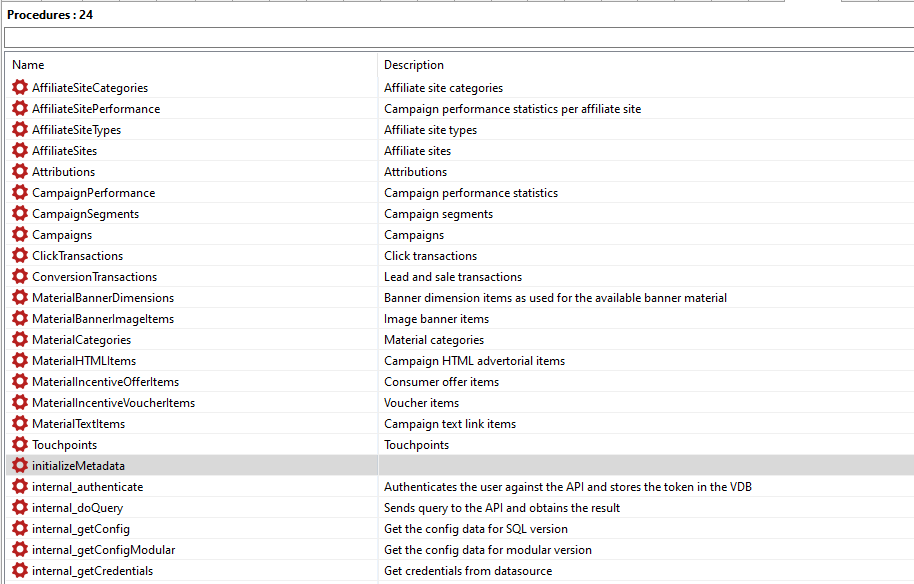Image resolution: width=914 pixels, height=584 pixels.
Task: Click the gear icon next to Attributions
Action: [x=20, y=172]
